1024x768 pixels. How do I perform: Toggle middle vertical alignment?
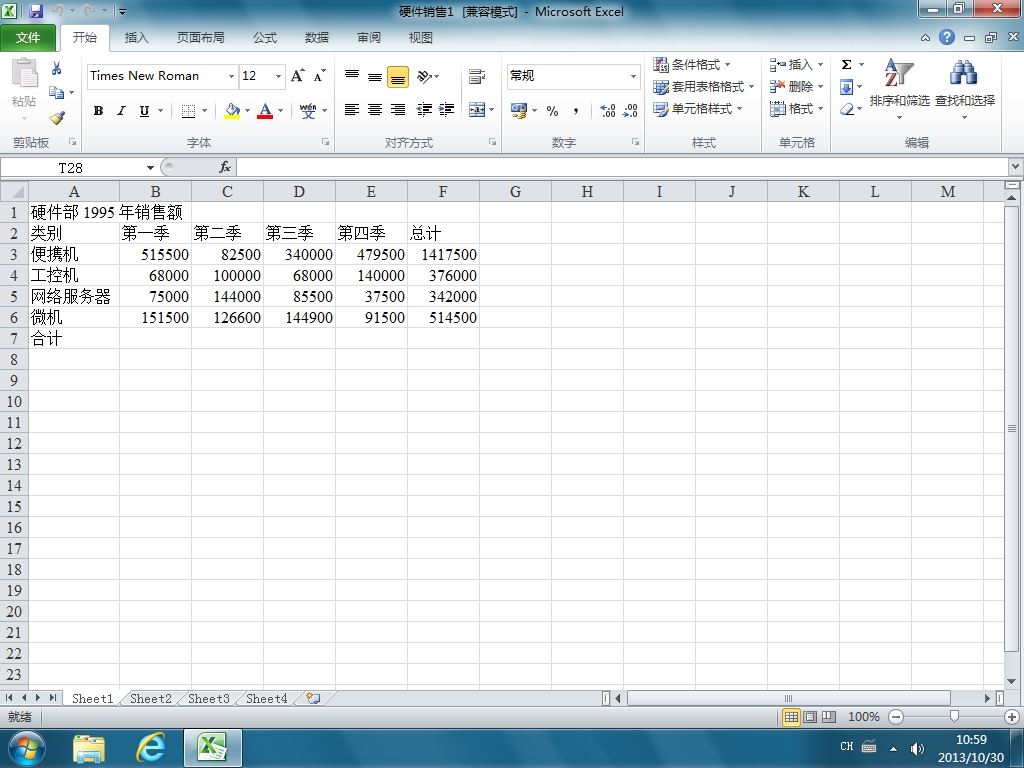click(x=375, y=76)
